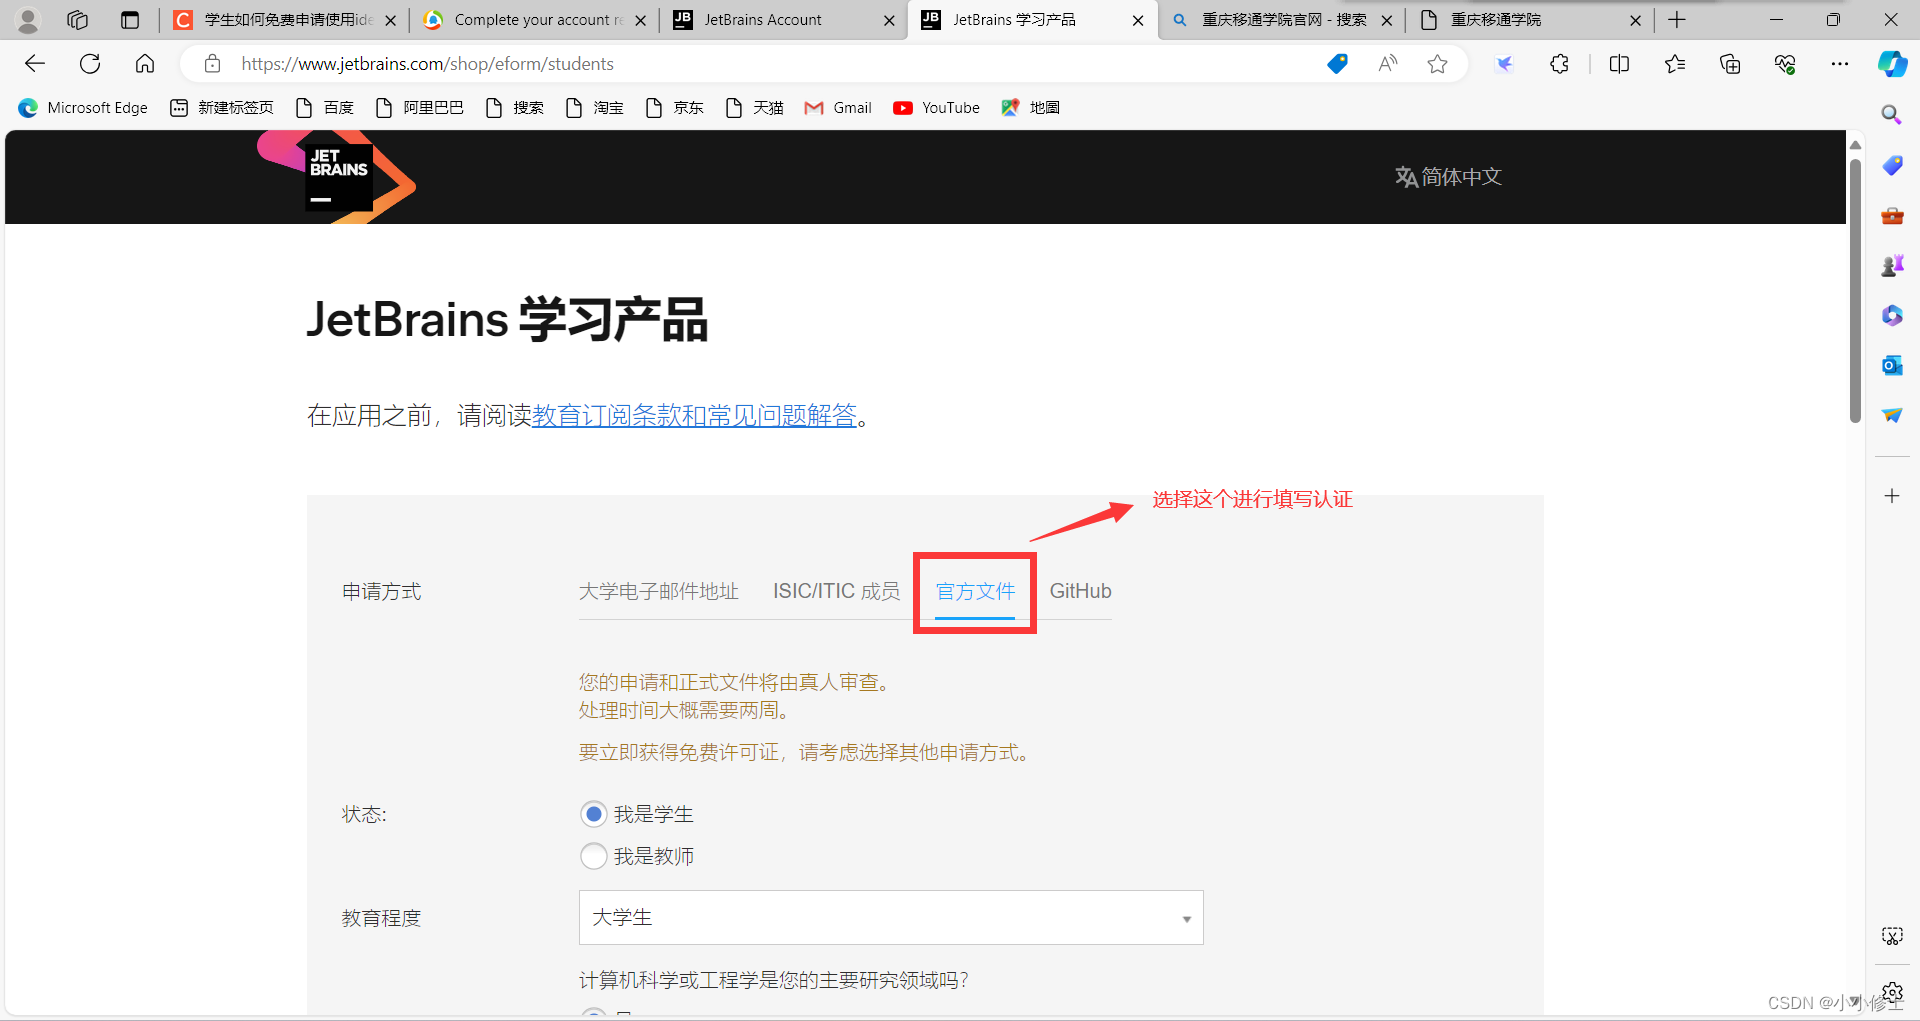Open a new browser tab with plus button

pyautogui.click(x=1678, y=20)
